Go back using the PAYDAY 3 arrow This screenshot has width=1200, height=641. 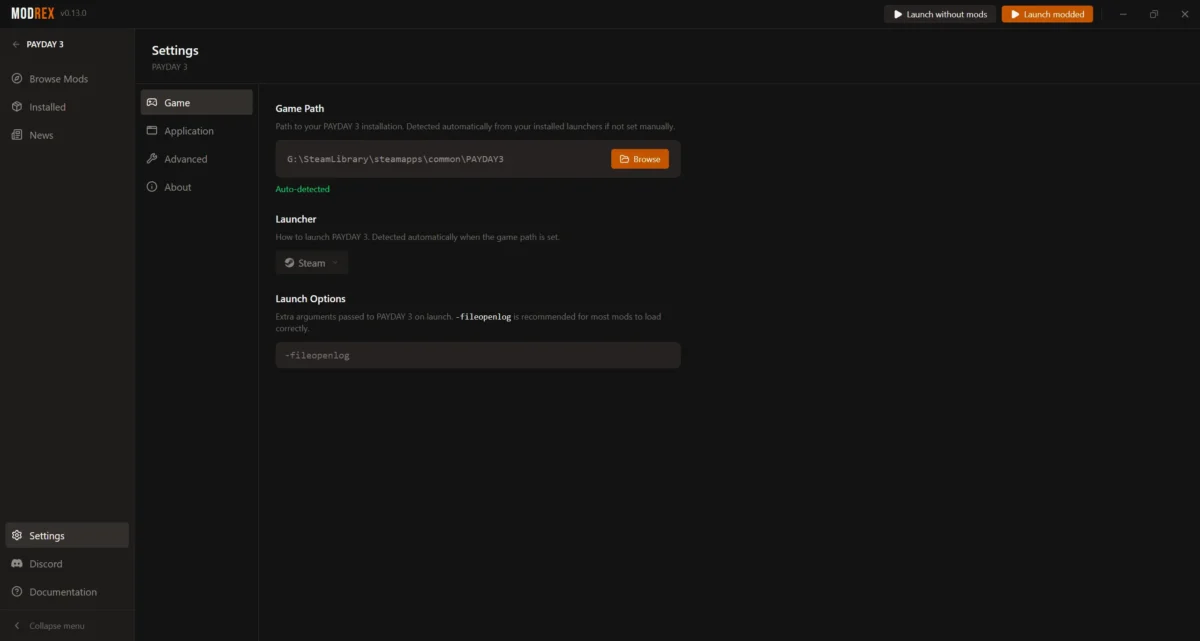(16, 45)
